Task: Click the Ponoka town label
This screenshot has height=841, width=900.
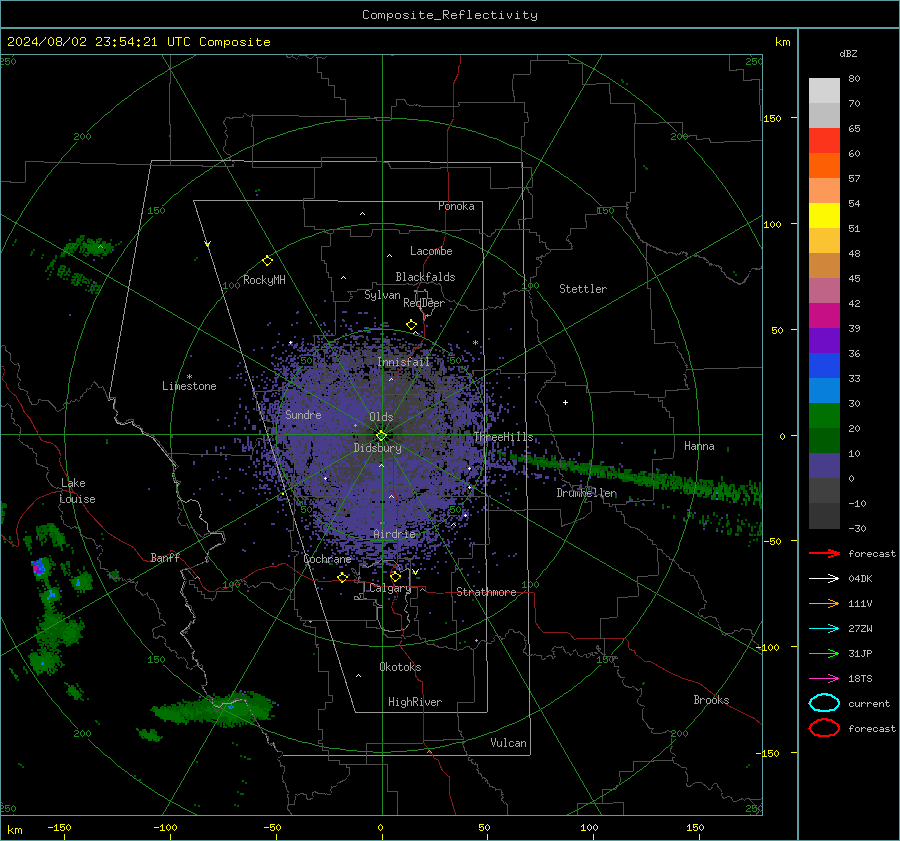Action: point(456,206)
